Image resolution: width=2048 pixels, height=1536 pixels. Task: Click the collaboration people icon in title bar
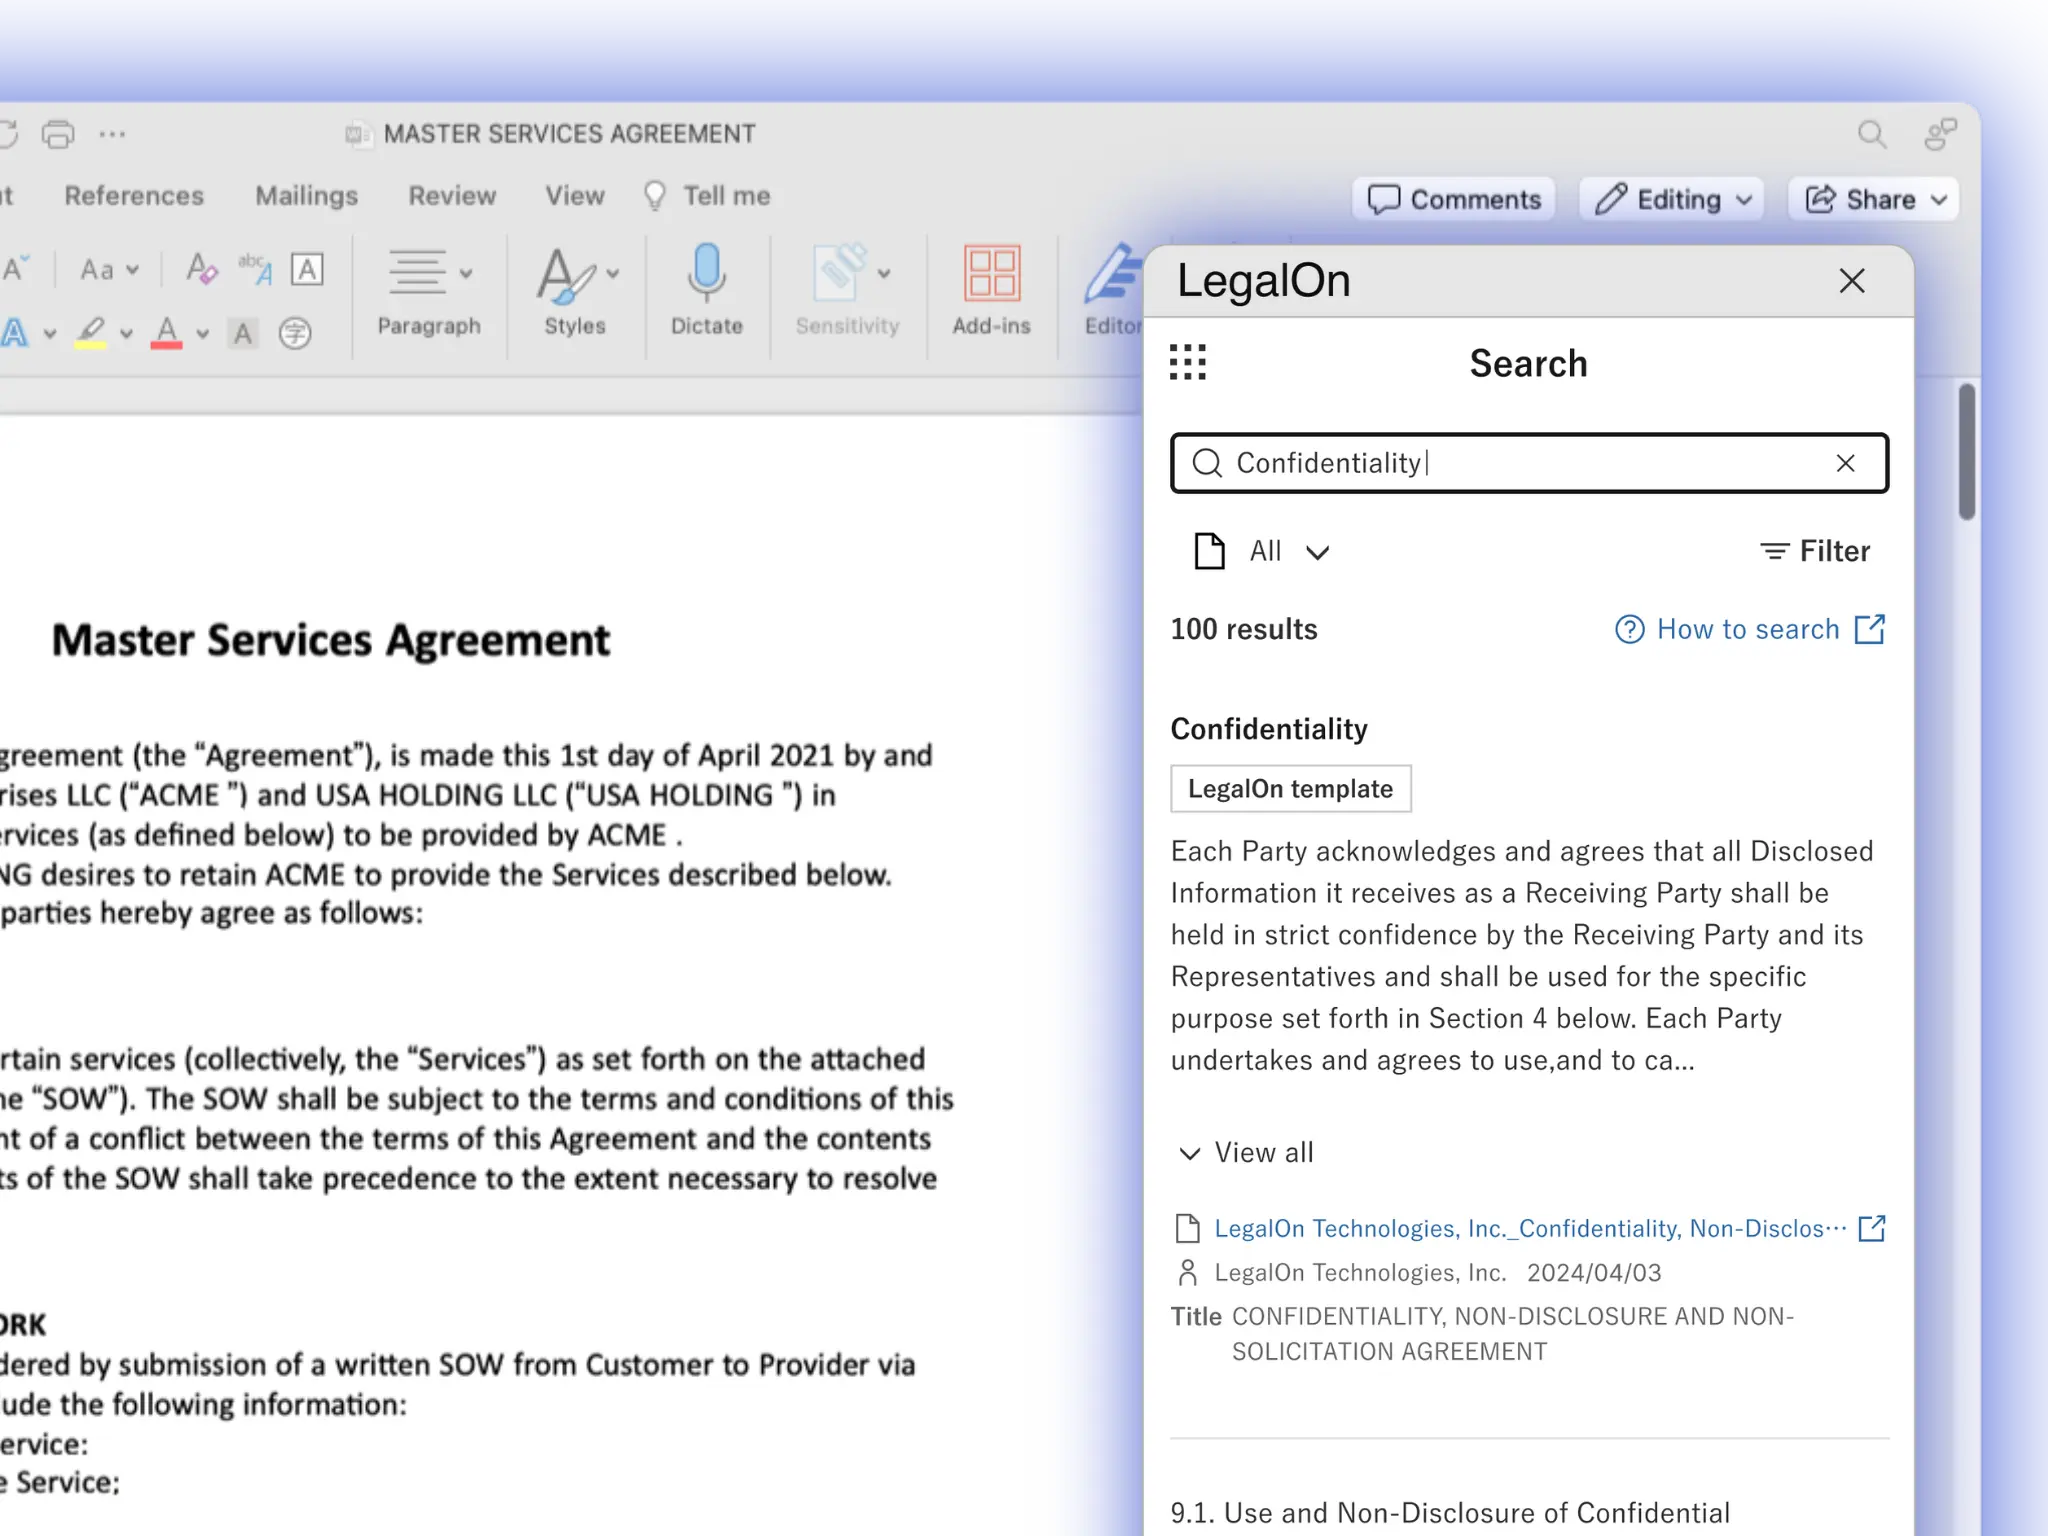[x=1941, y=134]
